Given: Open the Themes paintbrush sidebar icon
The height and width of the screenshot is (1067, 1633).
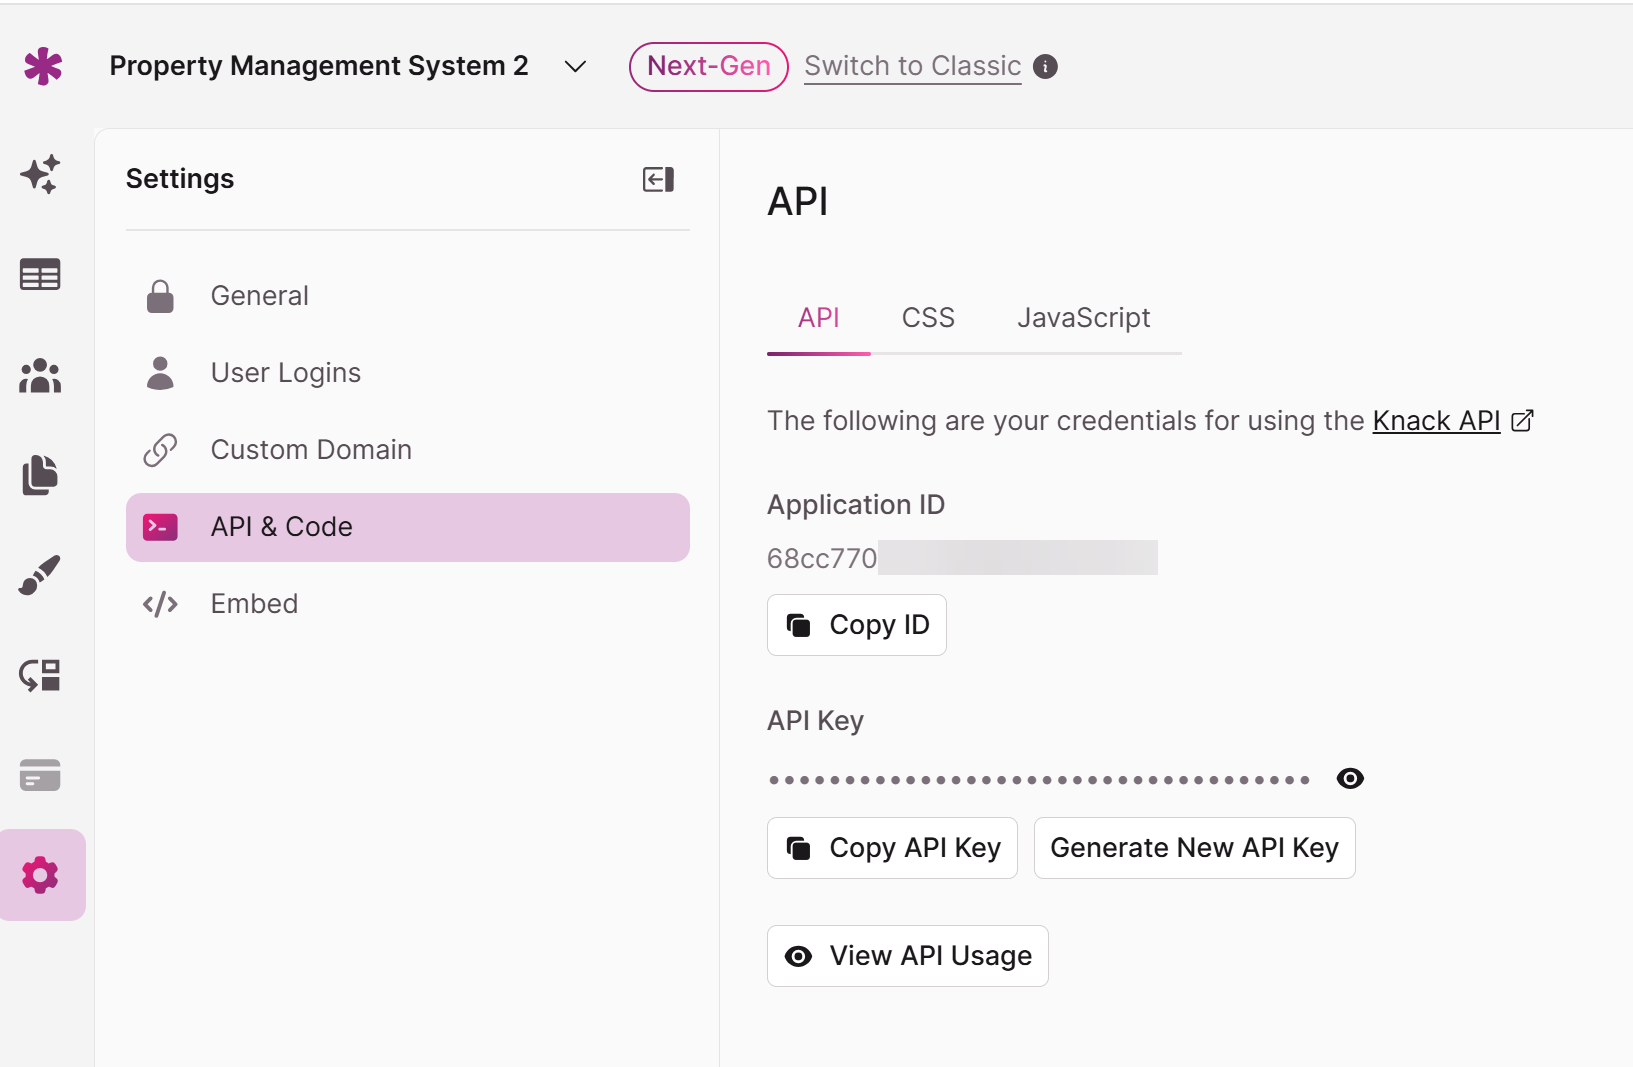Looking at the screenshot, I should tap(40, 575).
